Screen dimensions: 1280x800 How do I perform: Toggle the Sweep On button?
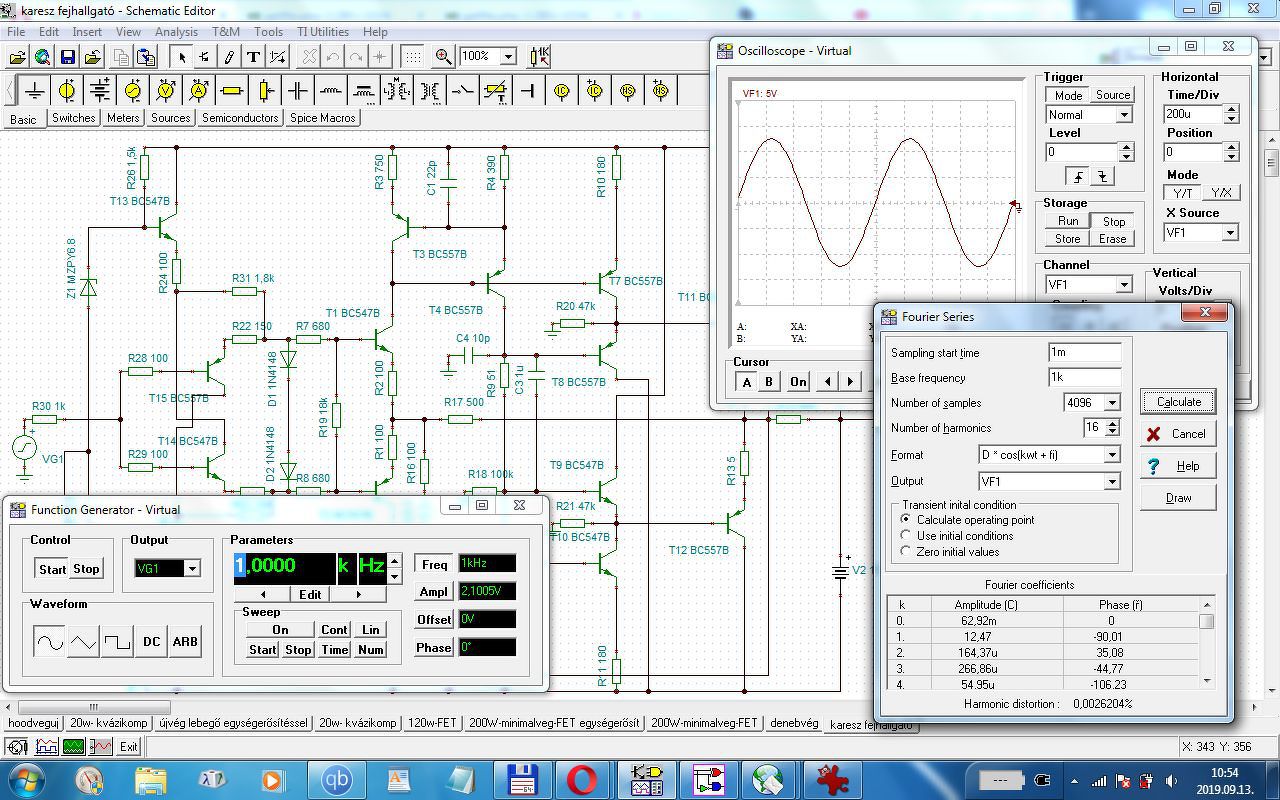pos(280,630)
